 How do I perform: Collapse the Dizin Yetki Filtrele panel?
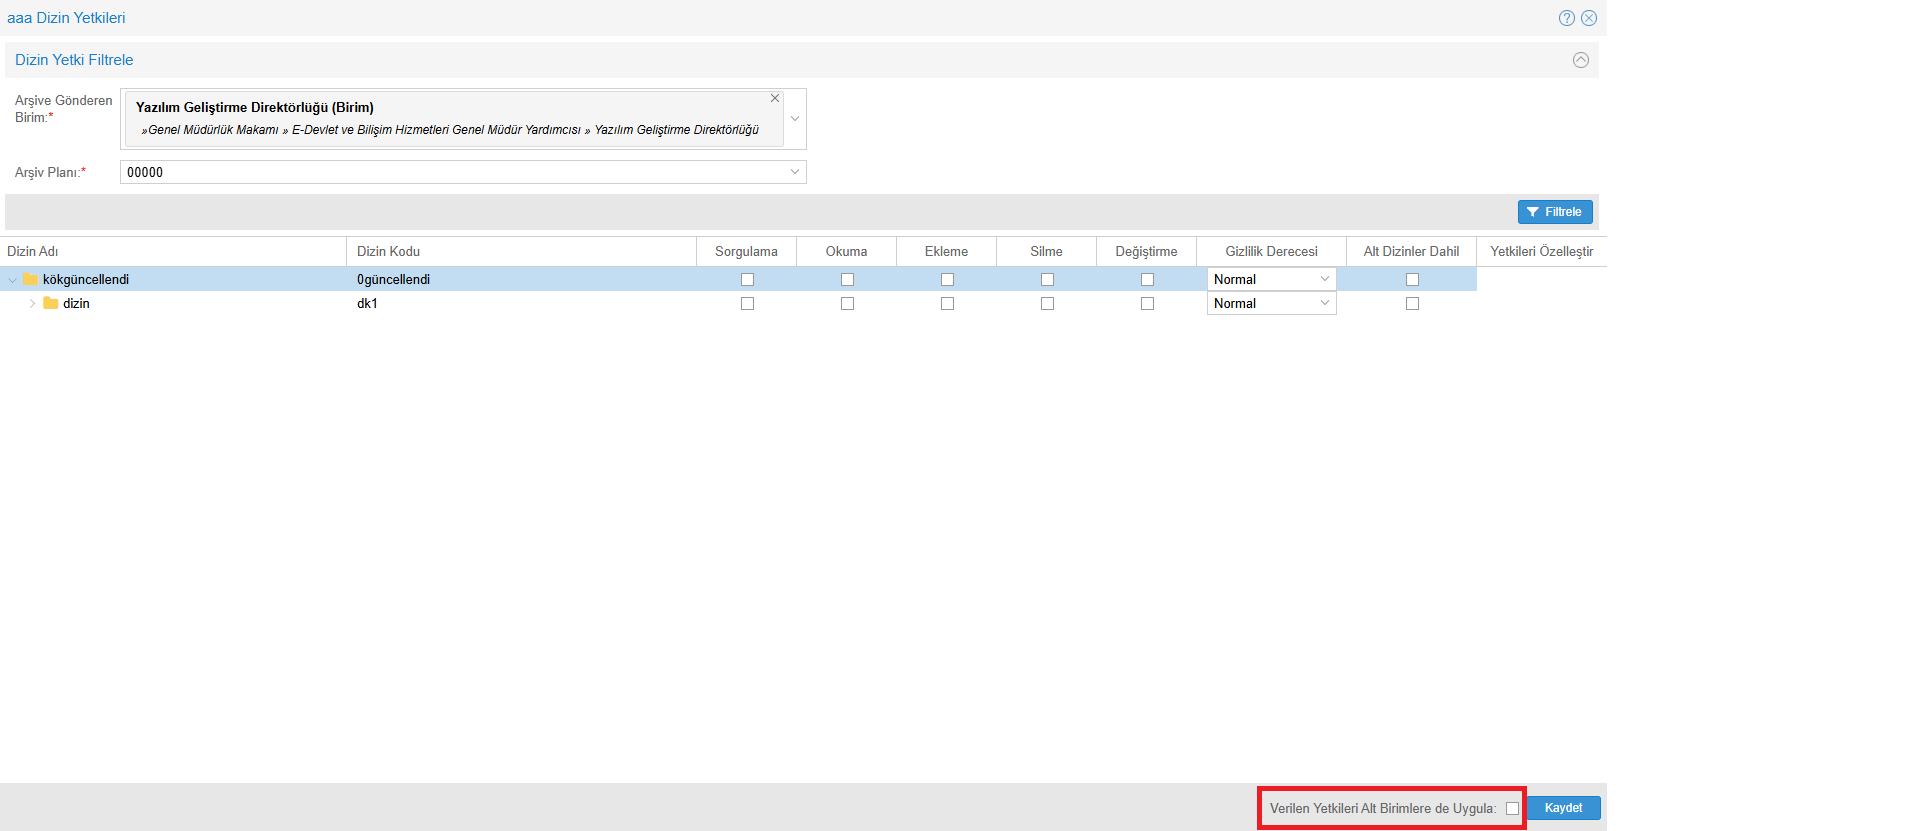pos(1580,60)
